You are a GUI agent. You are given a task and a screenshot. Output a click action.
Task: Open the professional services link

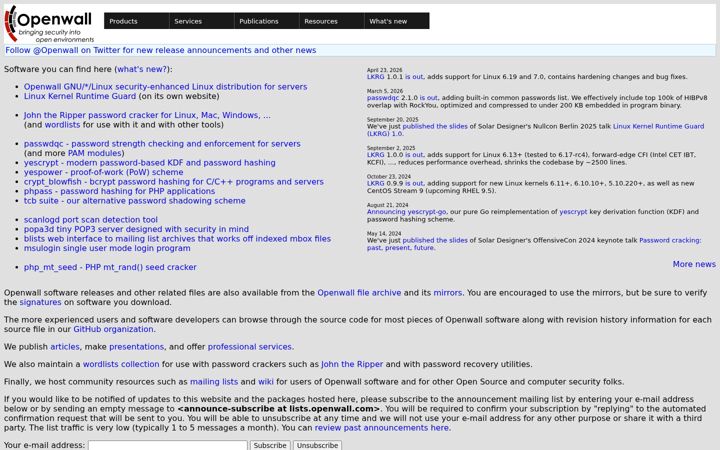coord(250,347)
